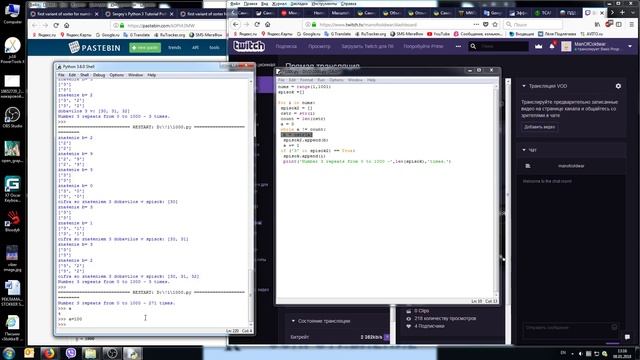The image size is (640, 360).
Task: Open the Firefox library icon in the toolbar
Action: pyautogui.click(x=597, y=24)
